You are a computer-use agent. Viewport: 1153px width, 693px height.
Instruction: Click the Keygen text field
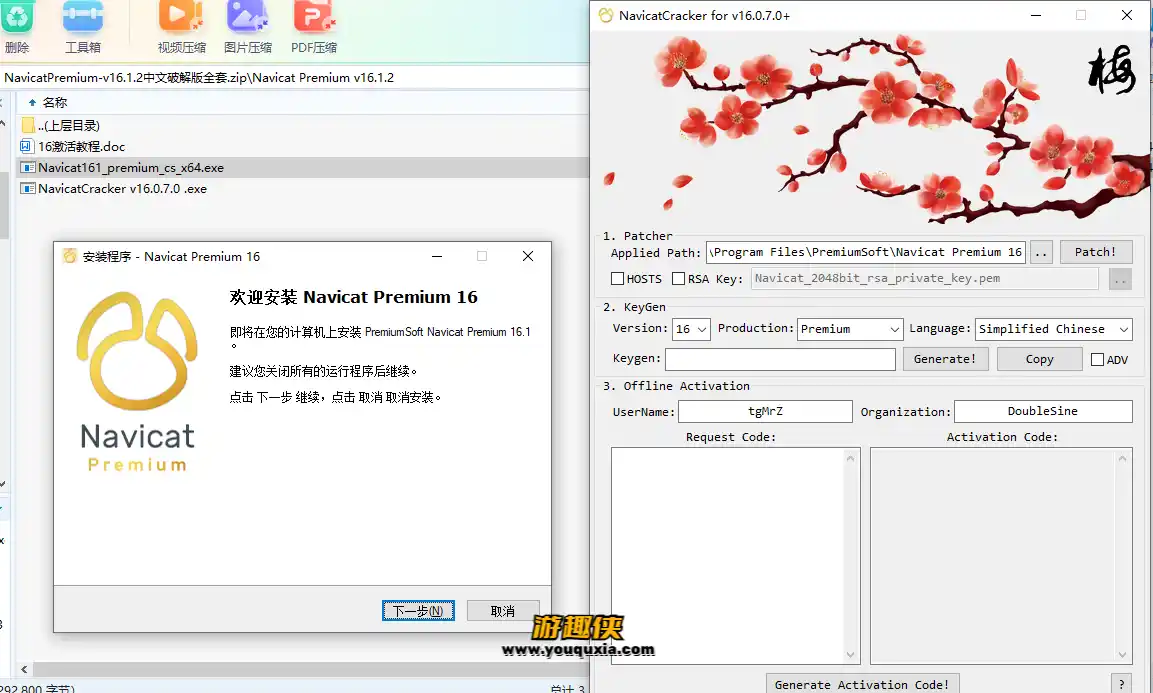coord(780,359)
